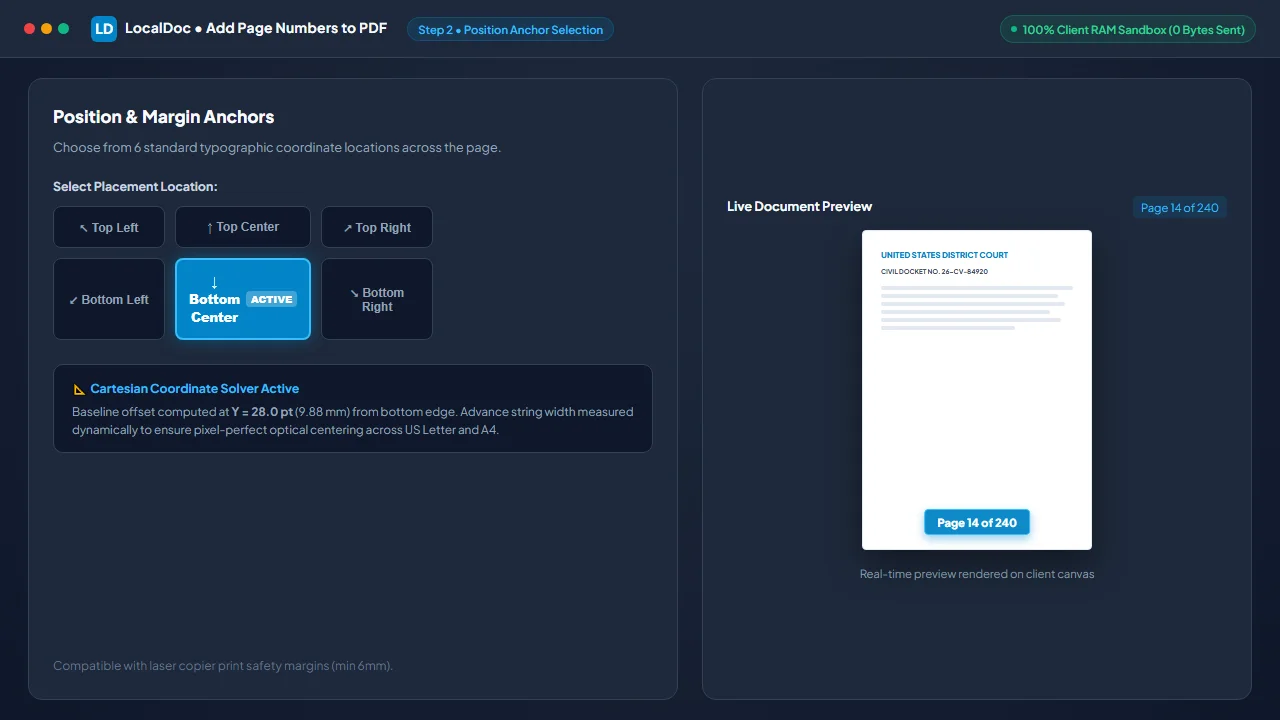Click the "UNITED STATES DISTRICT COURT" preview heading
Image resolution: width=1280 pixels, height=720 pixels.
point(944,255)
